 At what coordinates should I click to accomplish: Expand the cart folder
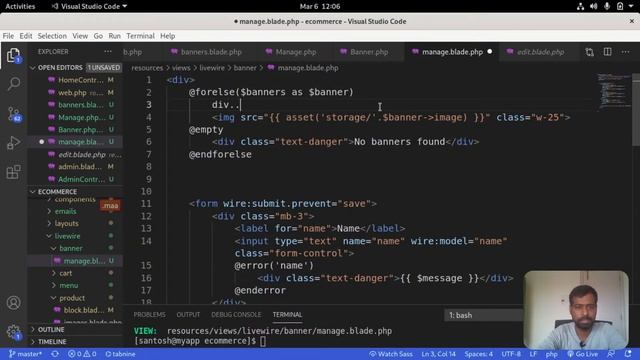[x=65, y=273]
